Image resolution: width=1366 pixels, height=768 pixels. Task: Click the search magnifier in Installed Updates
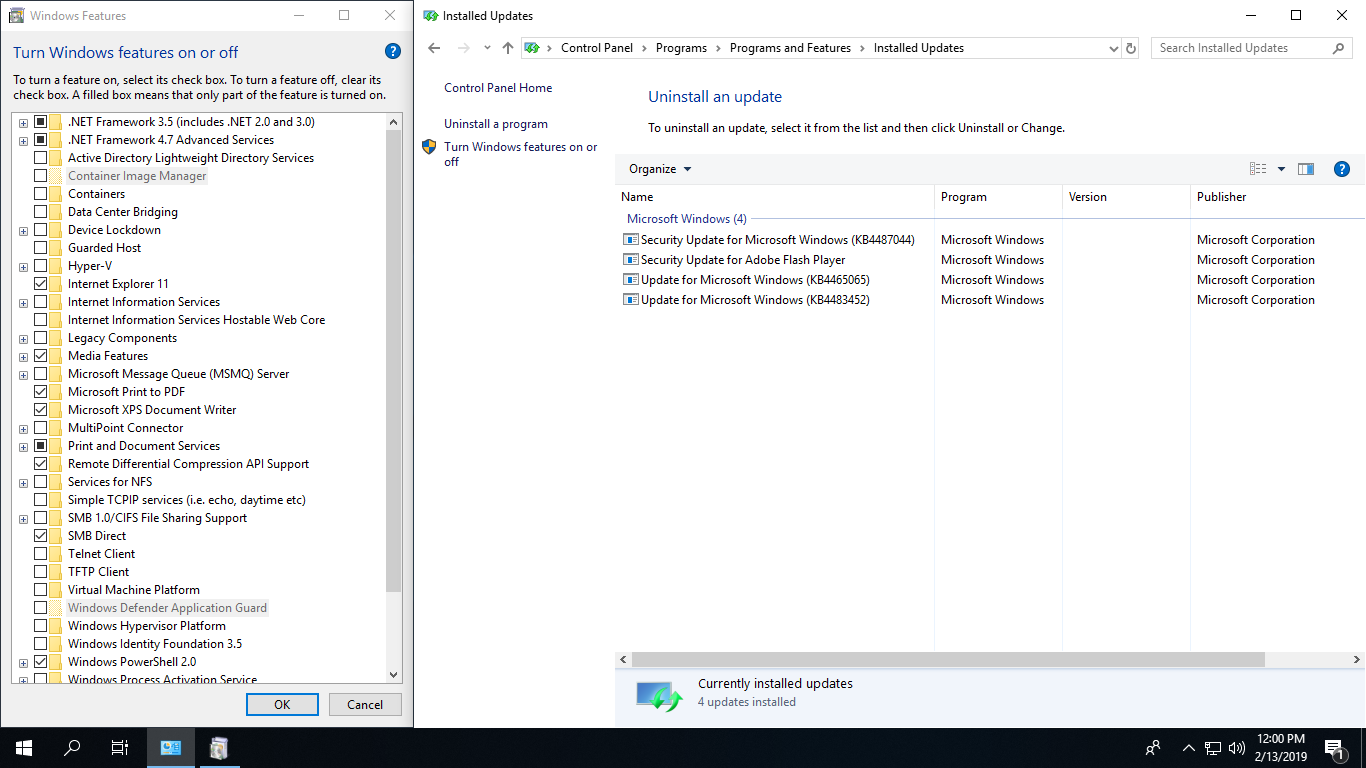1338,48
